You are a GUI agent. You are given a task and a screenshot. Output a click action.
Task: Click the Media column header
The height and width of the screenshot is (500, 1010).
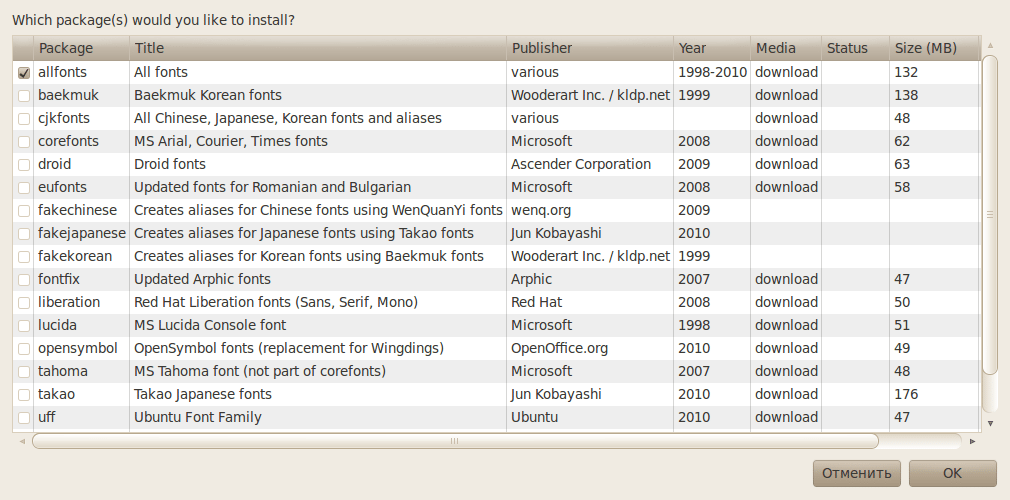pyautogui.click(x=785, y=48)
